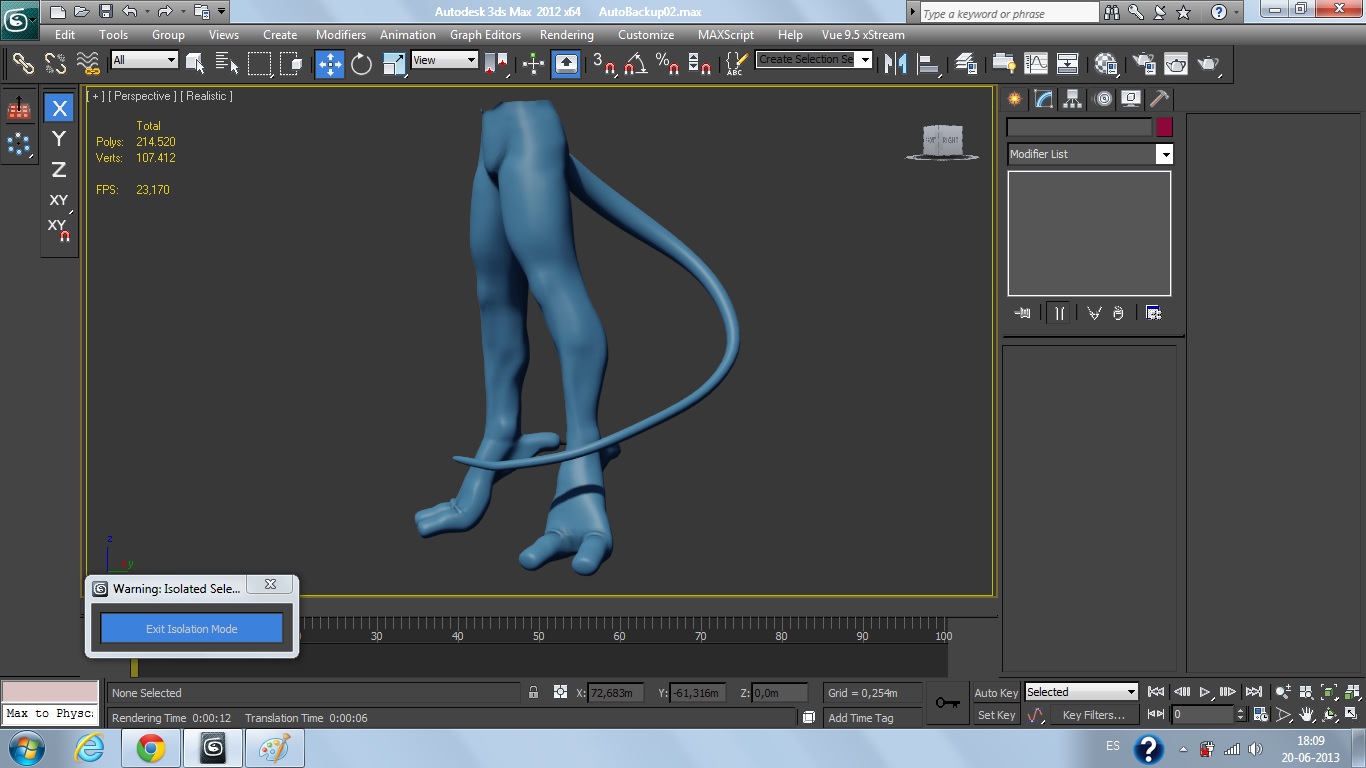Toggle Keyboard Shortcut Override
Screen dimensions: 1366x768
point(566,64)
